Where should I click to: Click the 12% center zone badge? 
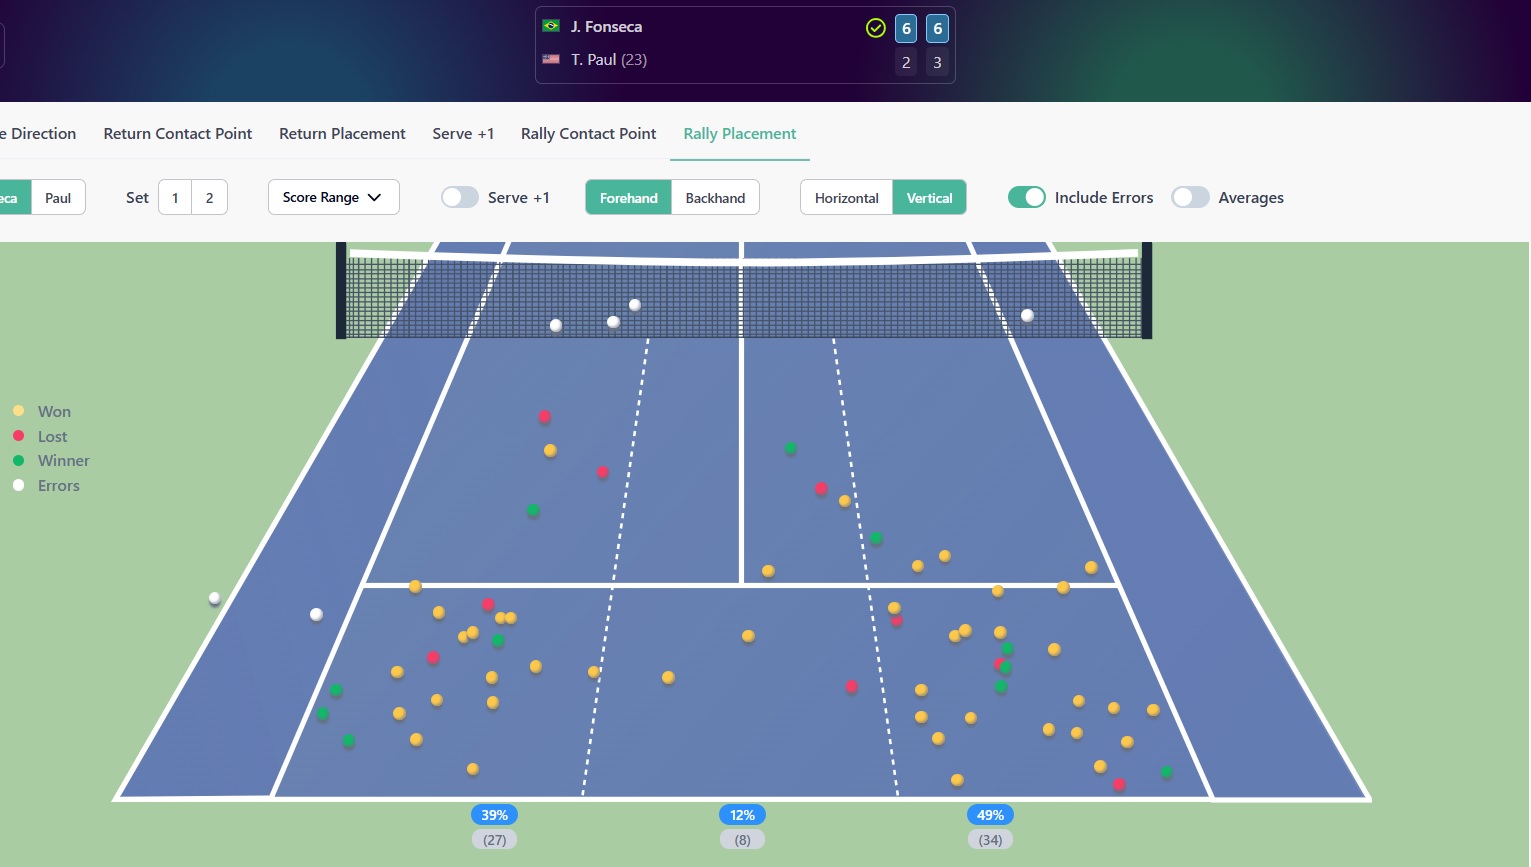[742, 815]
